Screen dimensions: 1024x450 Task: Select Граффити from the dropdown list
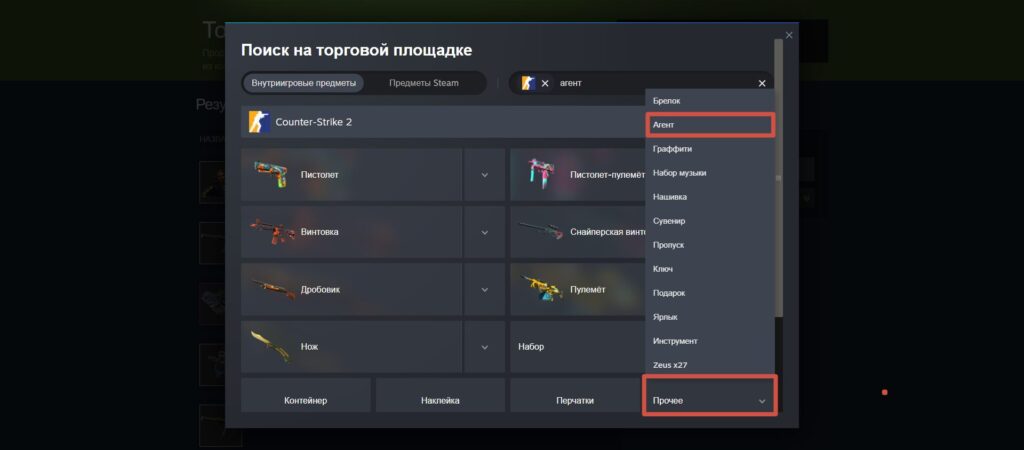click(710, 149)
